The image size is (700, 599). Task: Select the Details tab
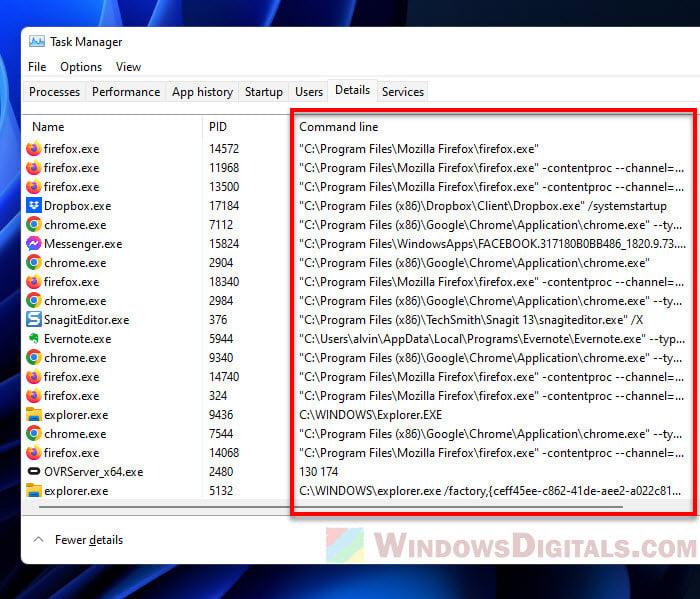coord(353,91)
